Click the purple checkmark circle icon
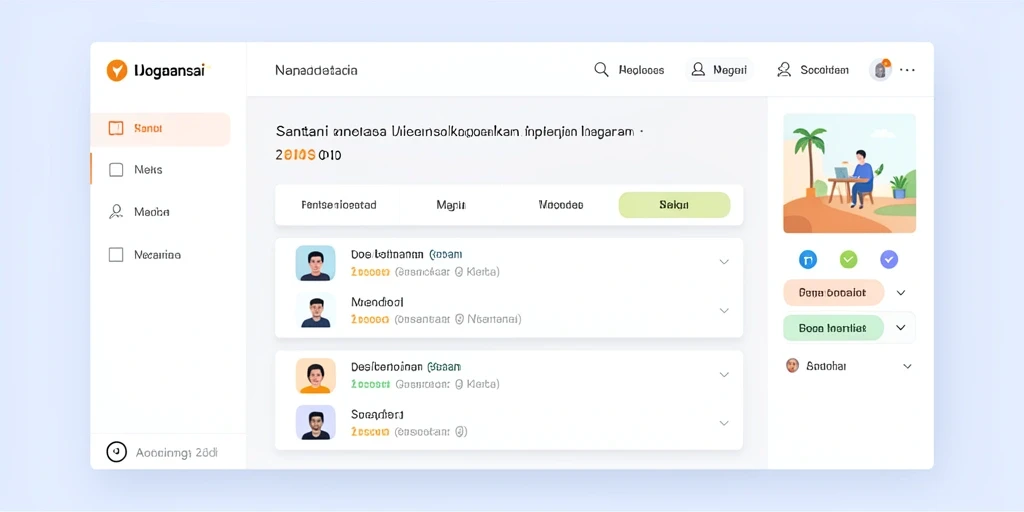The image size is (1024, 512). [x=889, y=260]
